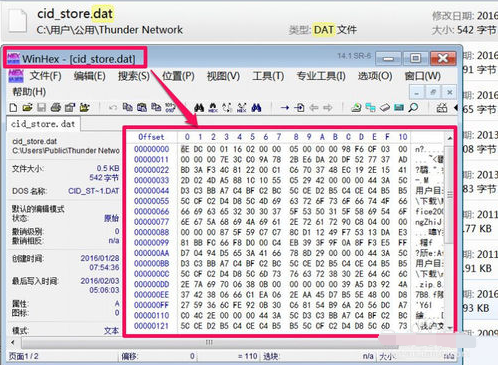Click the Find Hex Values icon
The height and width of the screenshot is (366, 501).
(x=213, y=107)
